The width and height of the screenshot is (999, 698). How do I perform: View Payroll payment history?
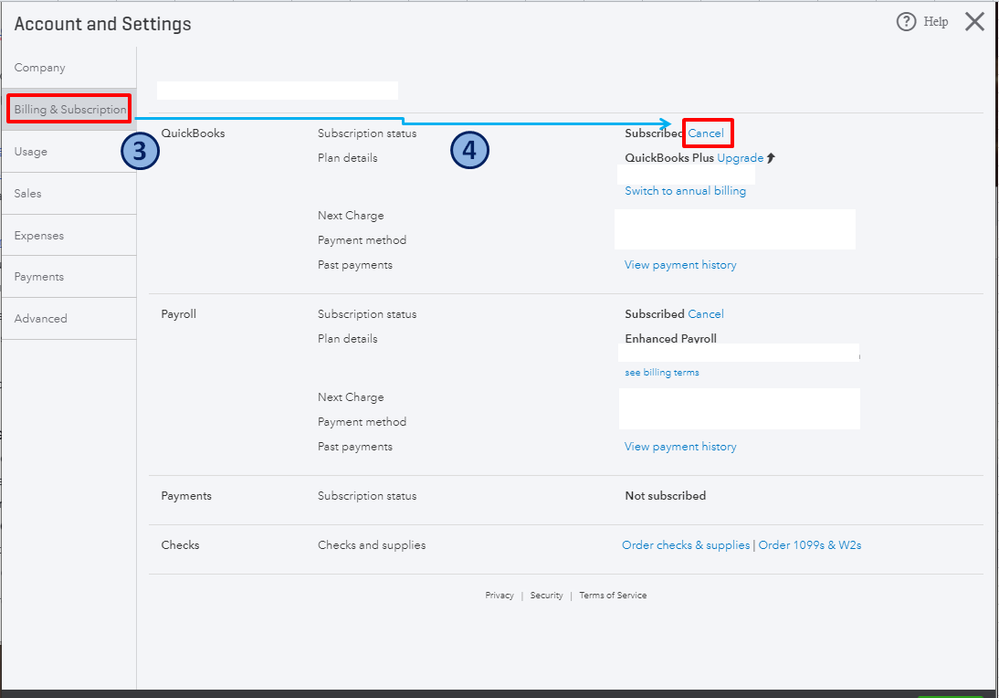coord(680,447)
